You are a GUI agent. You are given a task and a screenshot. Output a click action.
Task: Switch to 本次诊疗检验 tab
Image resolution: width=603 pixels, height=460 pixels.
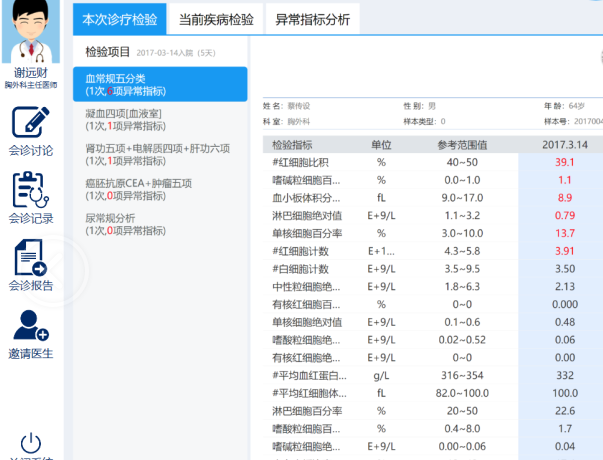(119, 19)
